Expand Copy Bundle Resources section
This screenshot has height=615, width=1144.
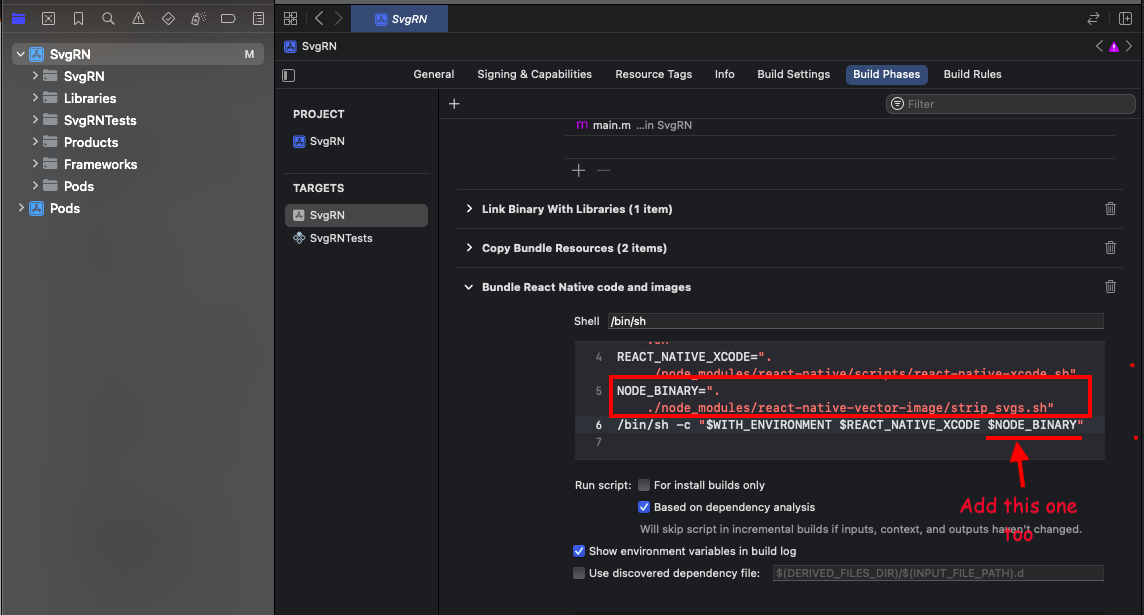click(469, 248)
